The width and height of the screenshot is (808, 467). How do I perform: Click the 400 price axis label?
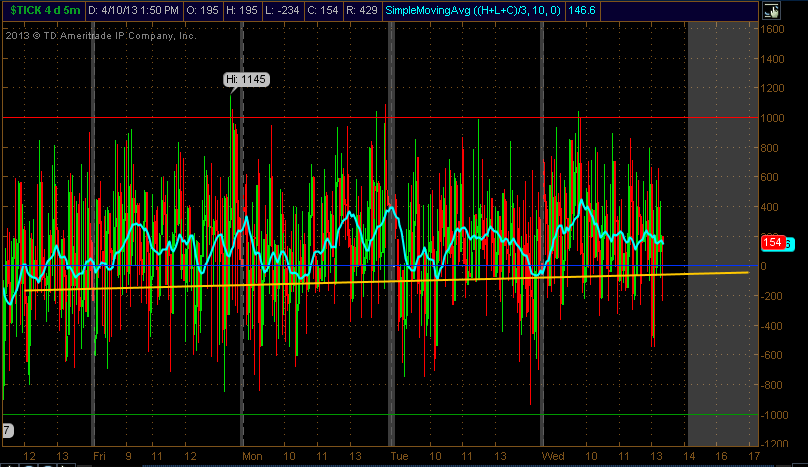(769, 207)
